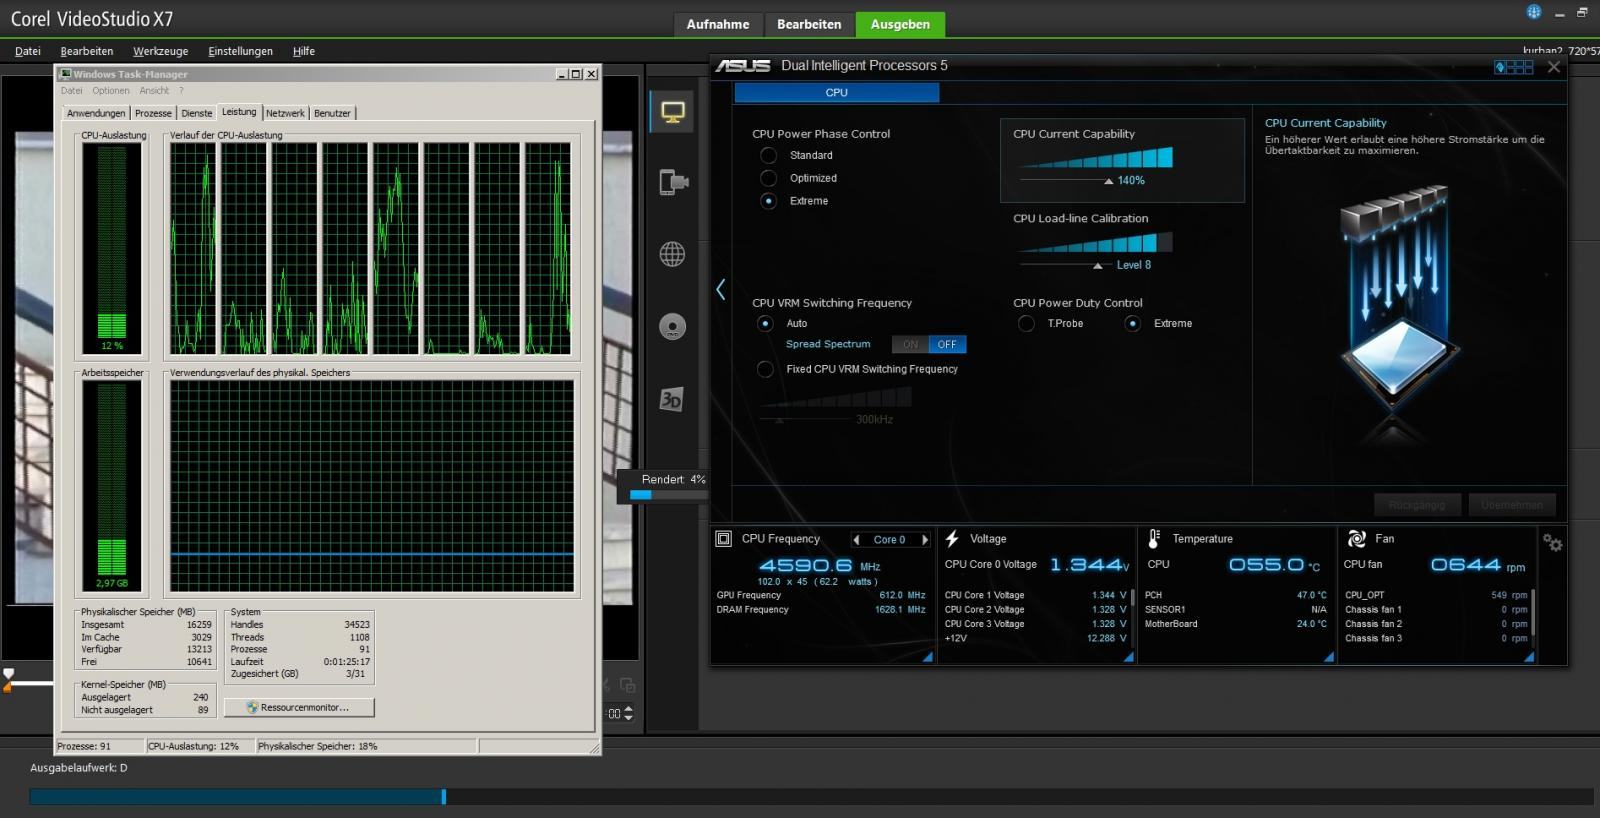Click the Core 0 selector label

(x=889, y=540)
